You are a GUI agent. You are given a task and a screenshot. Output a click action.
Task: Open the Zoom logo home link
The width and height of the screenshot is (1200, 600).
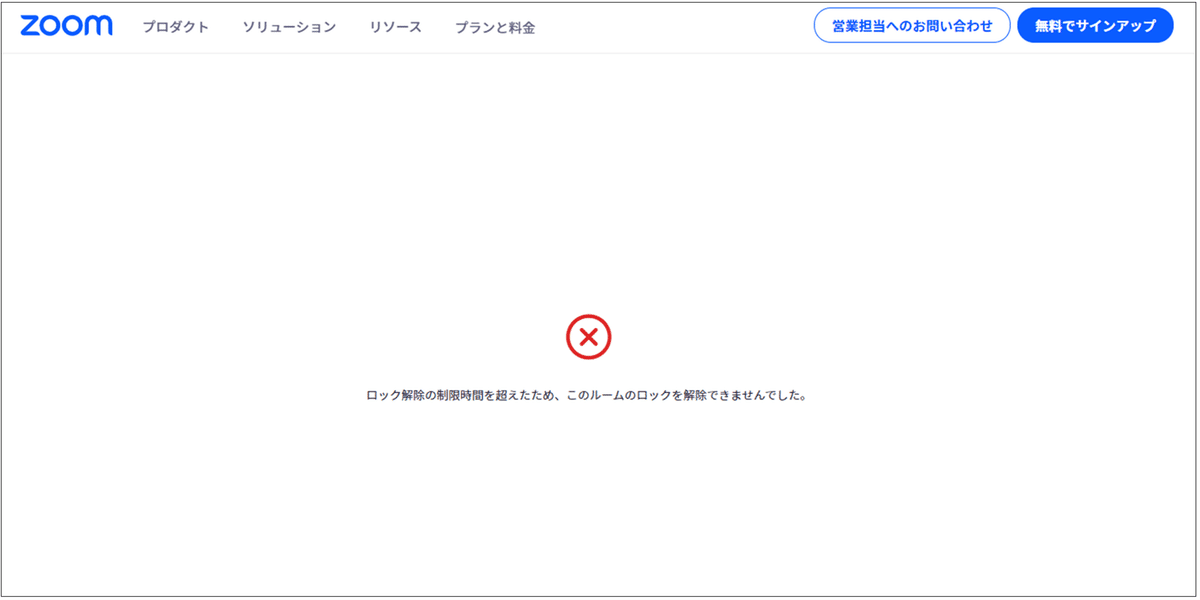click(66, 26)
